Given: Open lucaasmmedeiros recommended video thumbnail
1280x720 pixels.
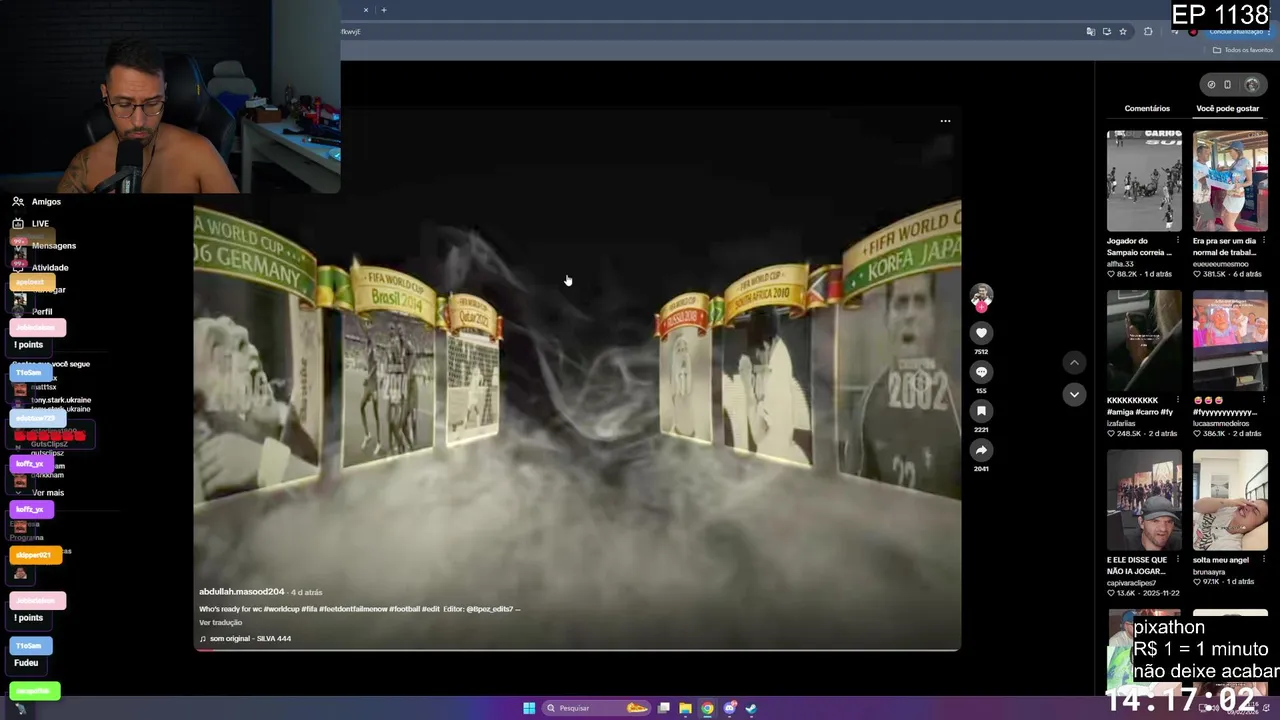Looking at the screenshot, I should coord(1230,341).
